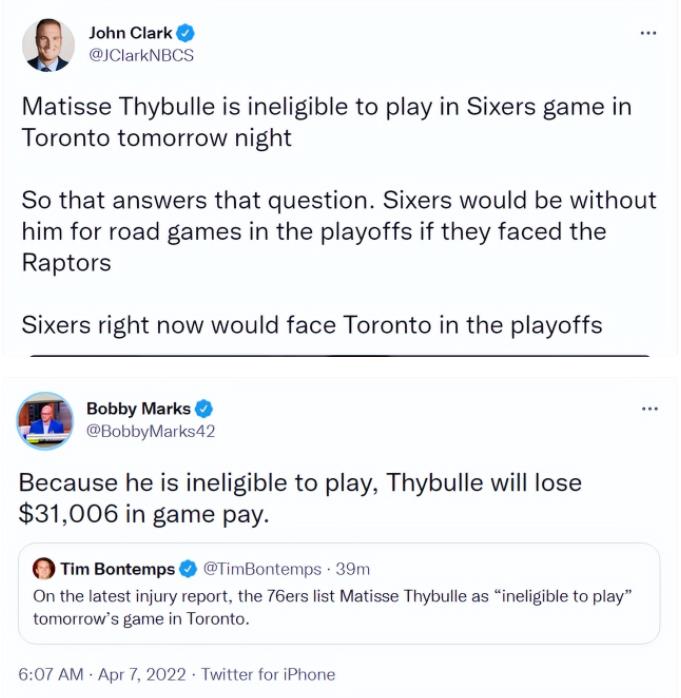Open the @TimBontemps handle in the quoted tweet
Viewport: 681px width, 698px height.
pyautogui.click(x=264, y=569)
